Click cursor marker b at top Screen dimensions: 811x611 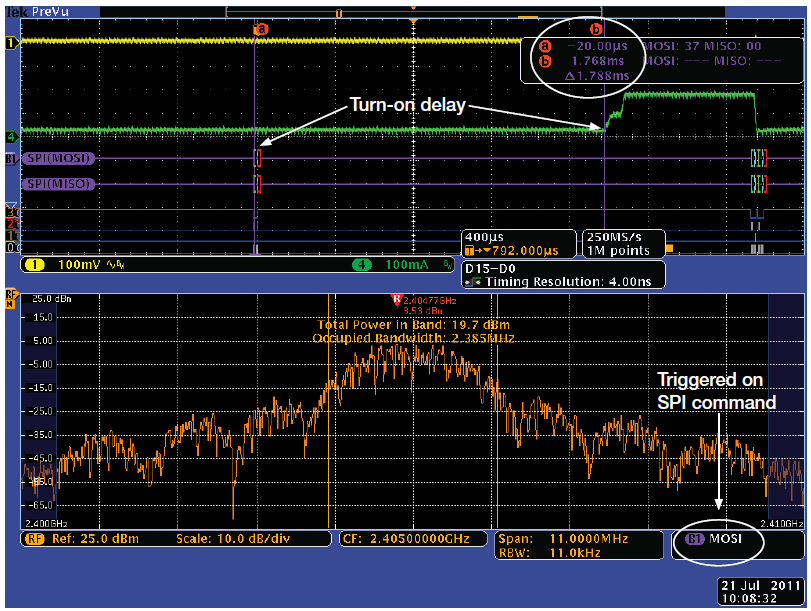pos(597,30)
